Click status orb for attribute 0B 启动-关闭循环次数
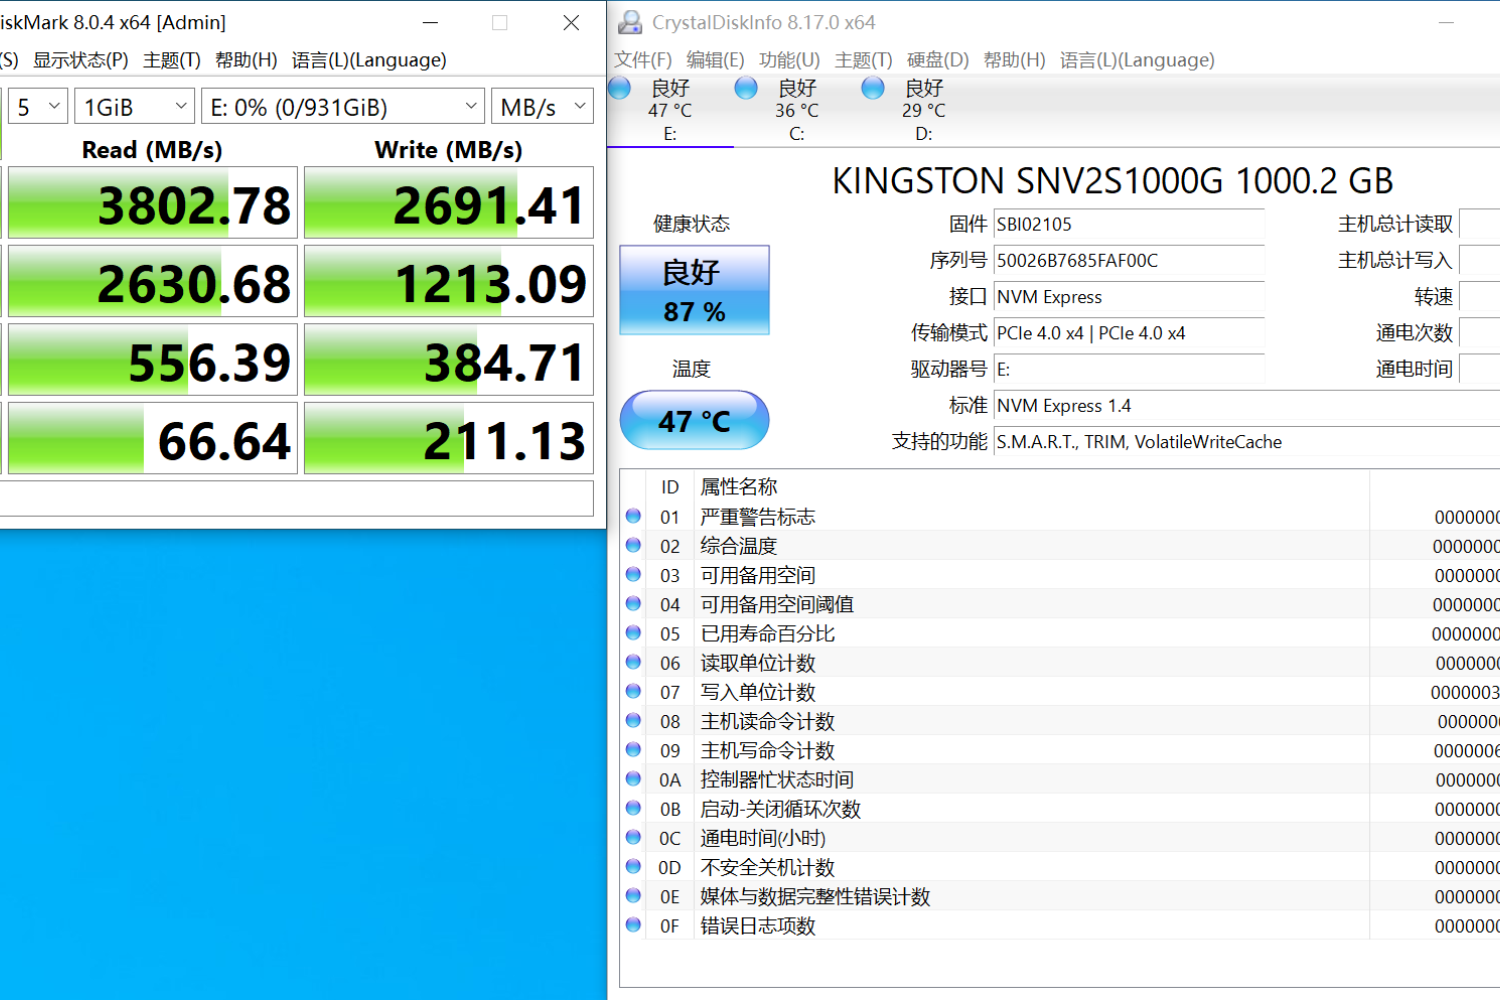Screen dimensions: 1500x1000 (x=633, y=808)
